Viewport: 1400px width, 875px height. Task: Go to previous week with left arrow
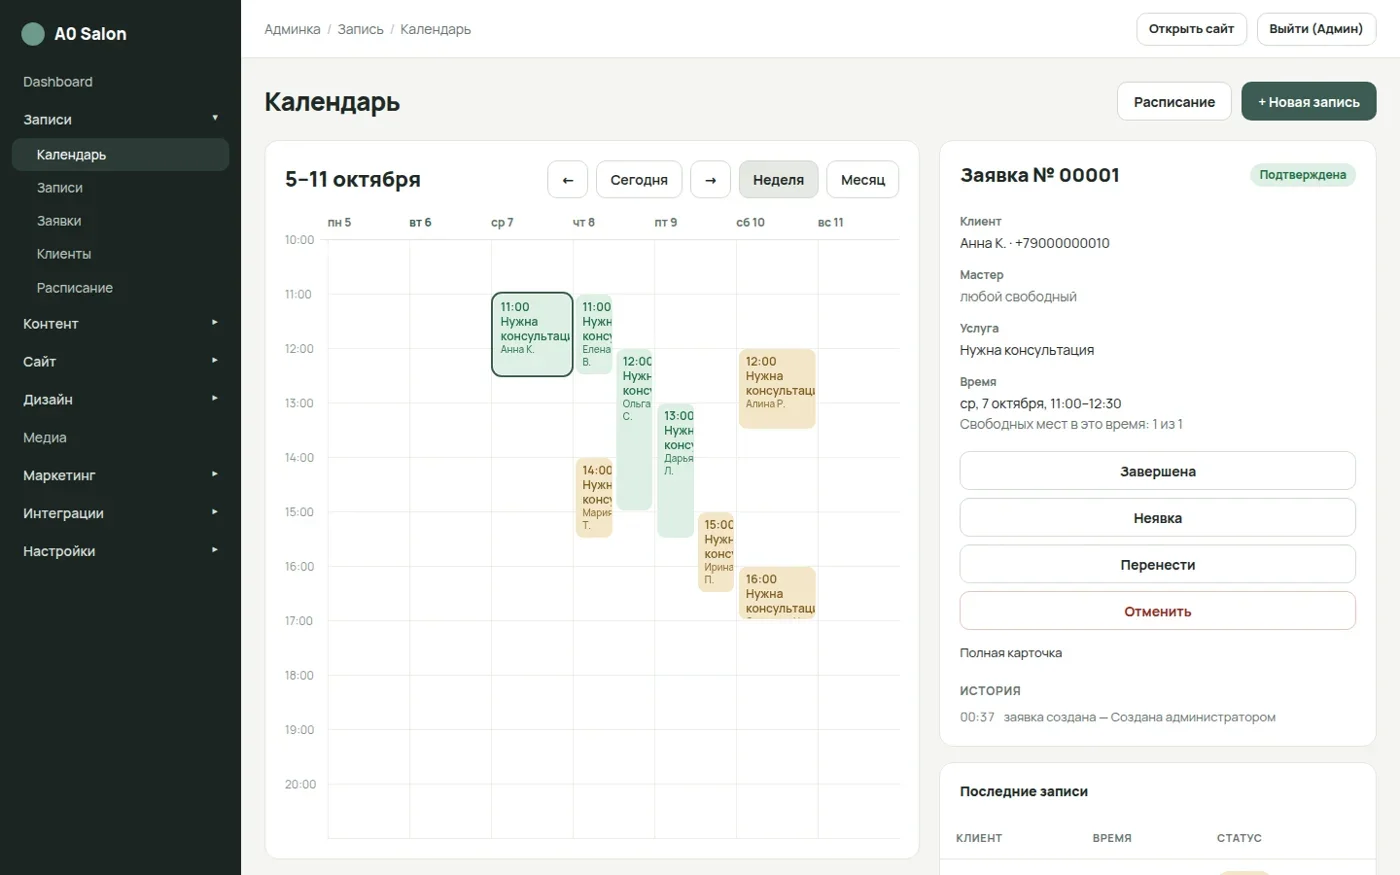point(567,180)
